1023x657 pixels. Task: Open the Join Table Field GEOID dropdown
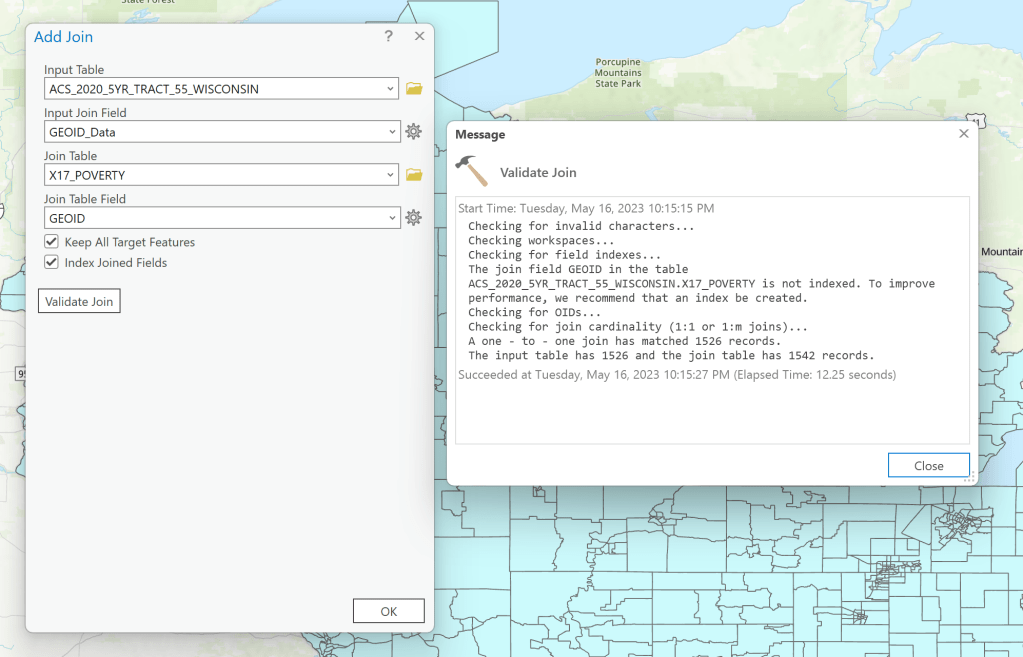[x=391, y=218]
